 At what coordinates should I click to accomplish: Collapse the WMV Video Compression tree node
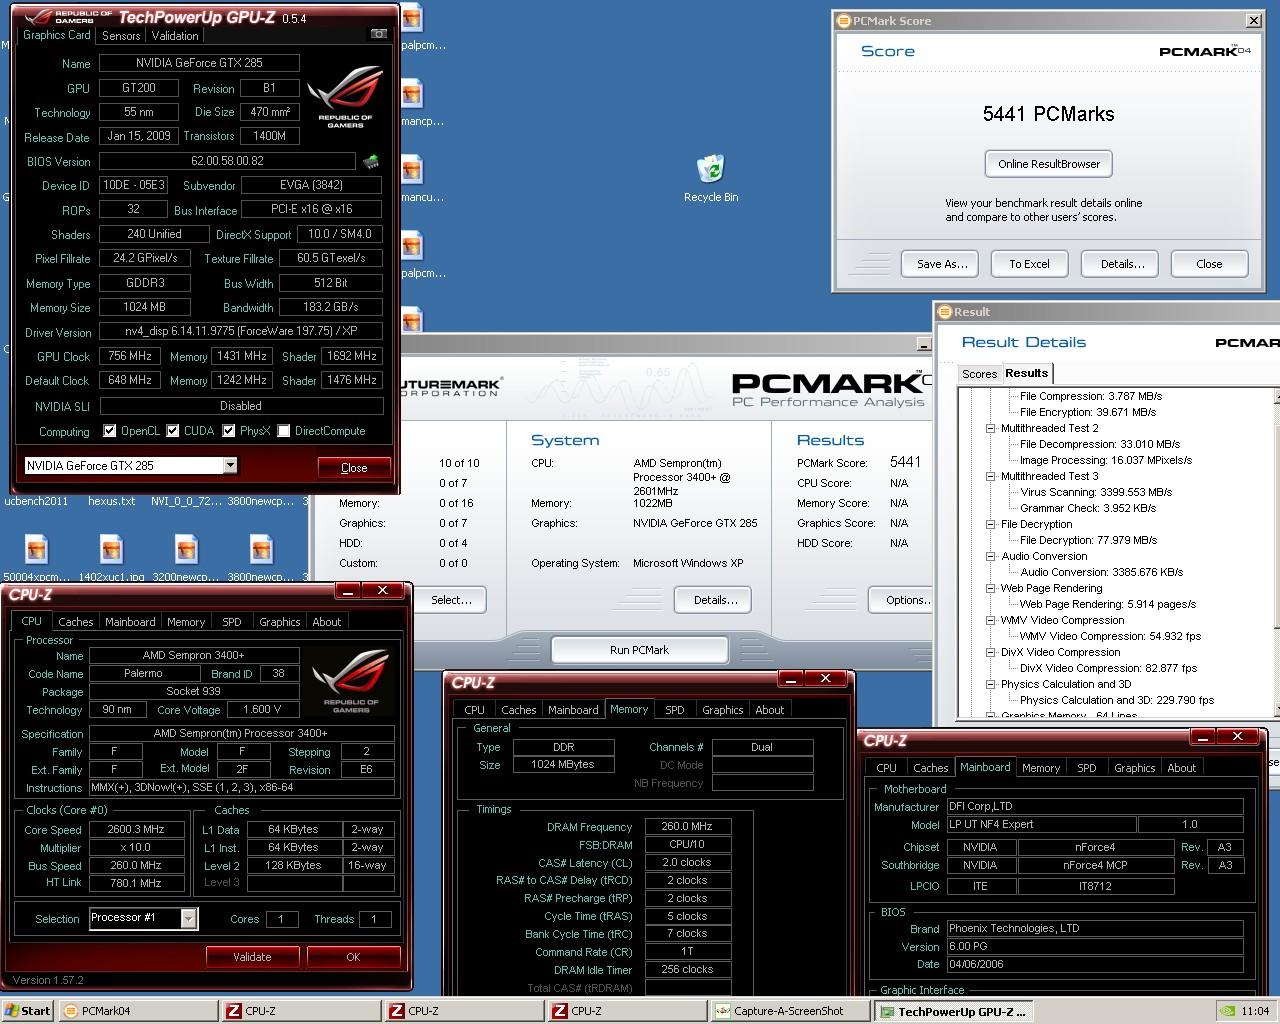click(991, 620)
